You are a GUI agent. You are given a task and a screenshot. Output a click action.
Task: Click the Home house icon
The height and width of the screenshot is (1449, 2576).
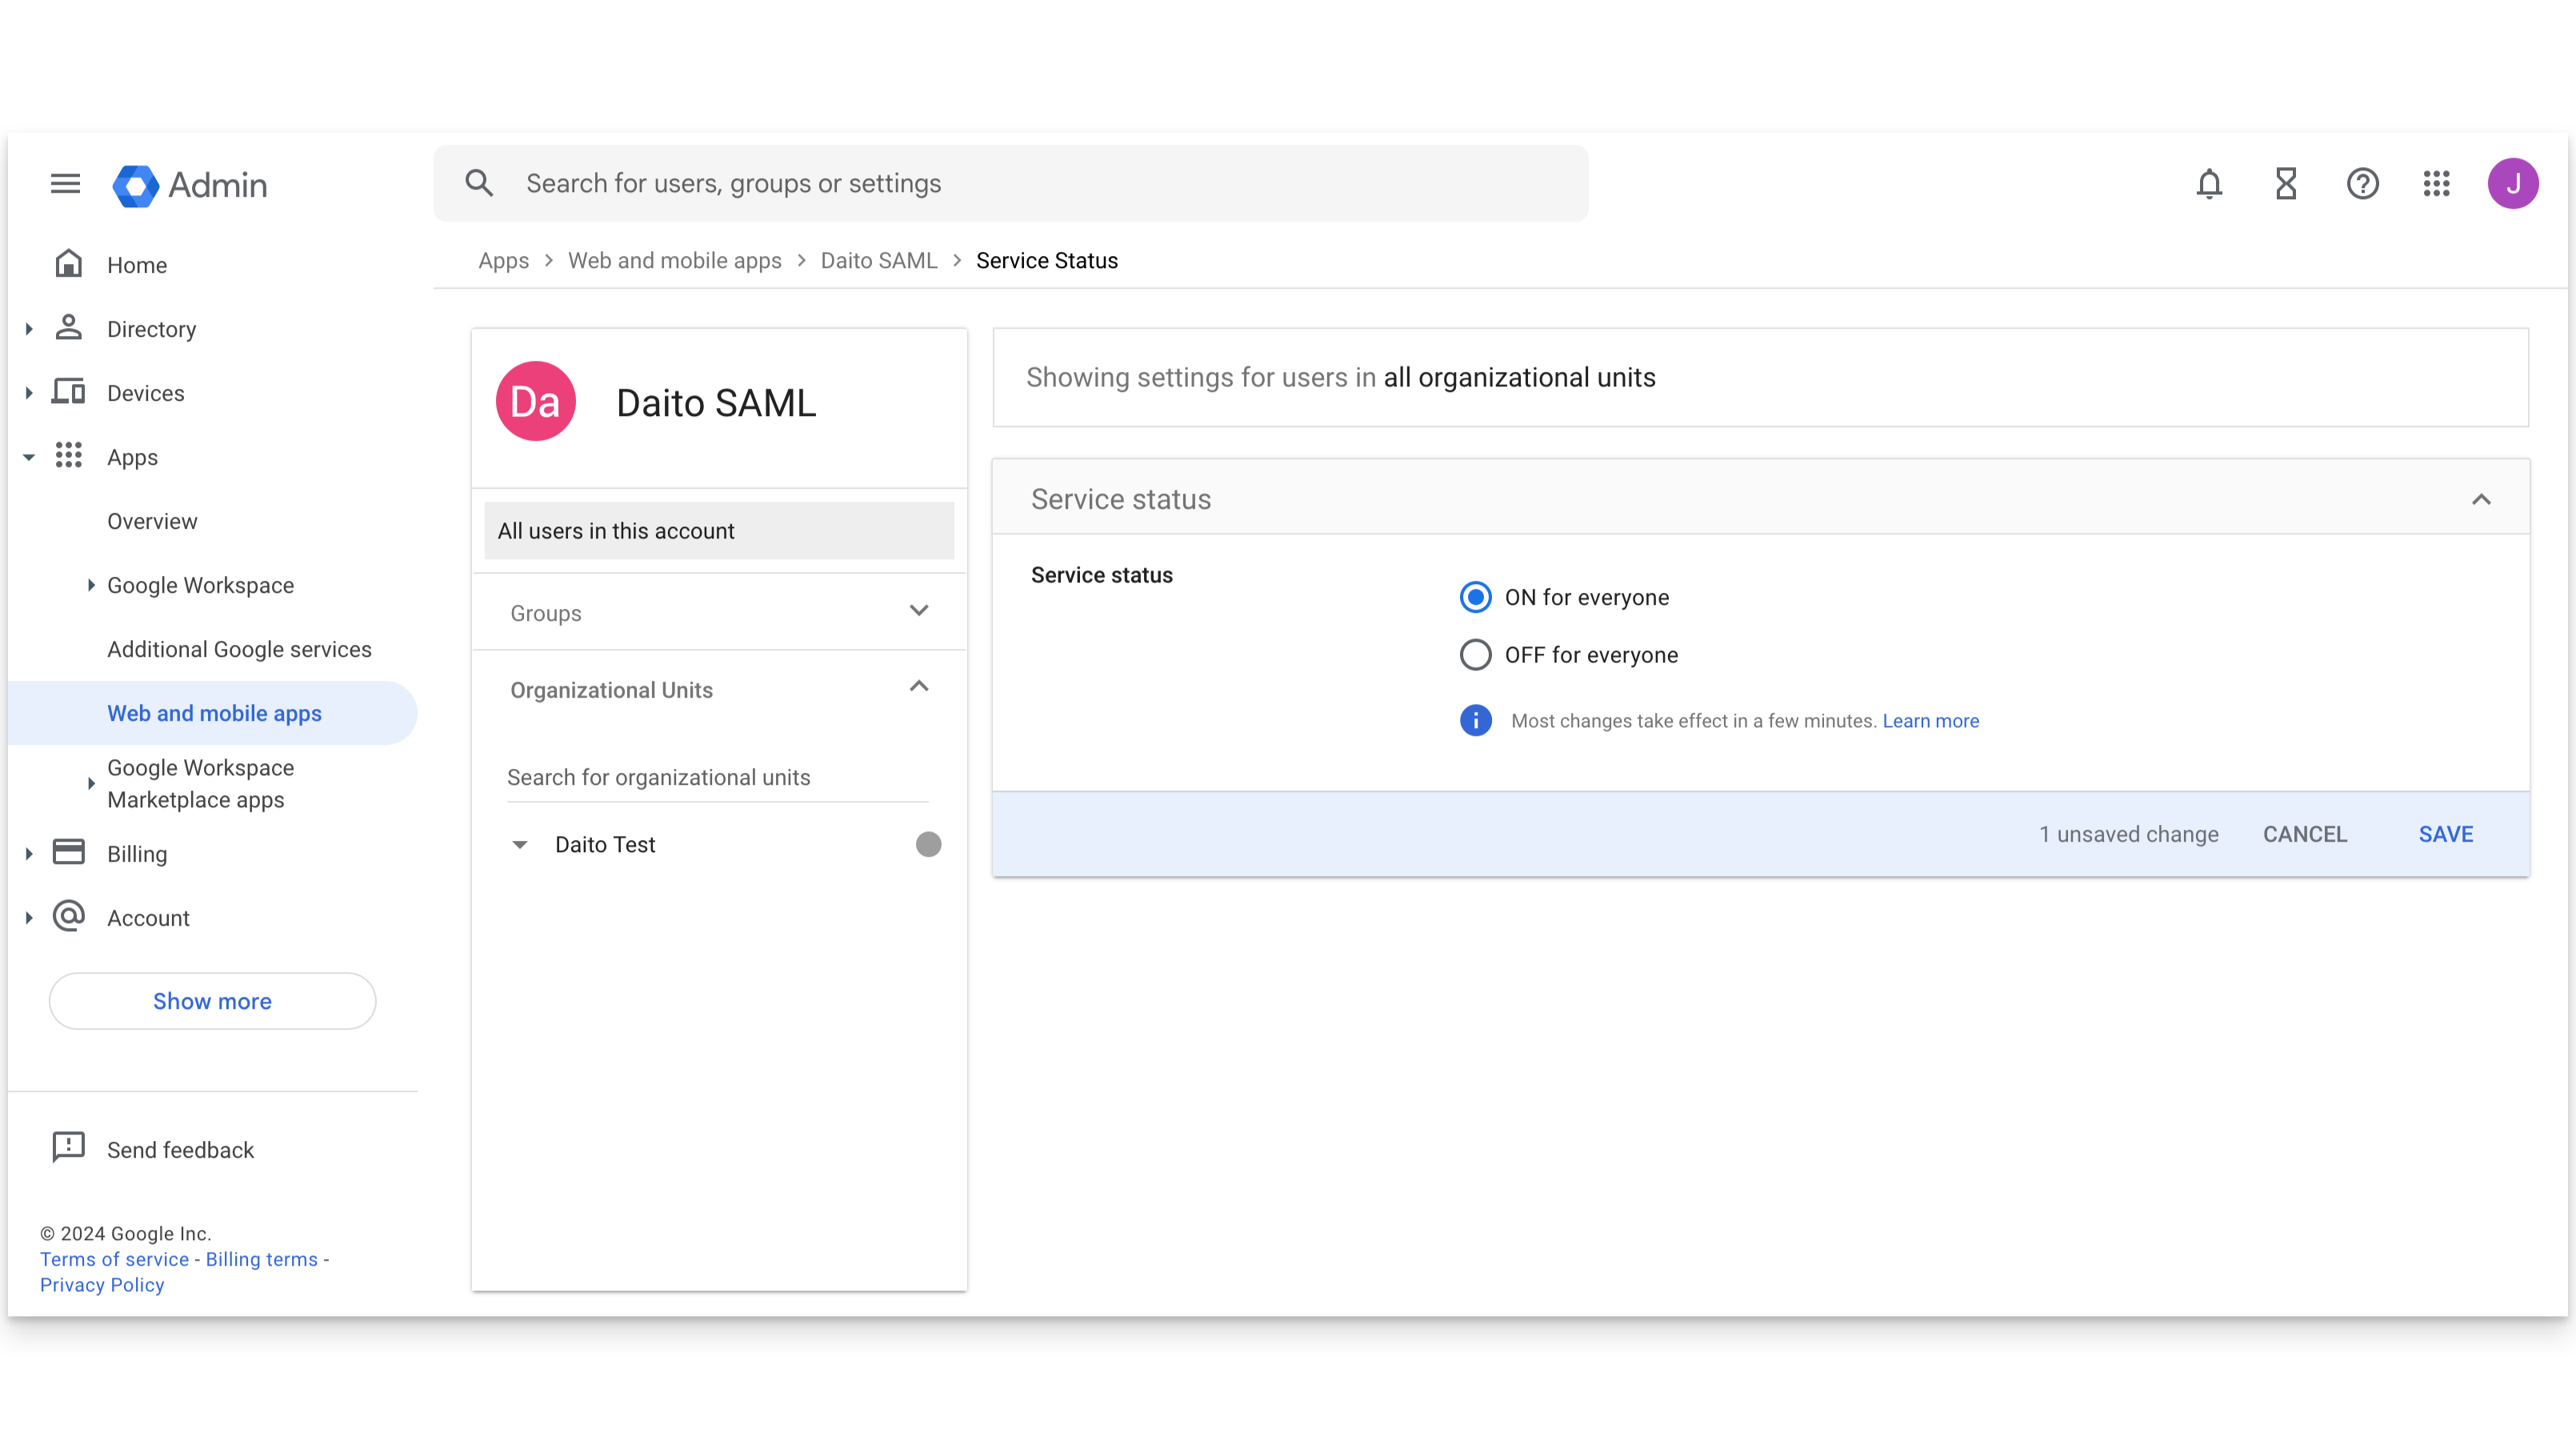pos(68,264)
